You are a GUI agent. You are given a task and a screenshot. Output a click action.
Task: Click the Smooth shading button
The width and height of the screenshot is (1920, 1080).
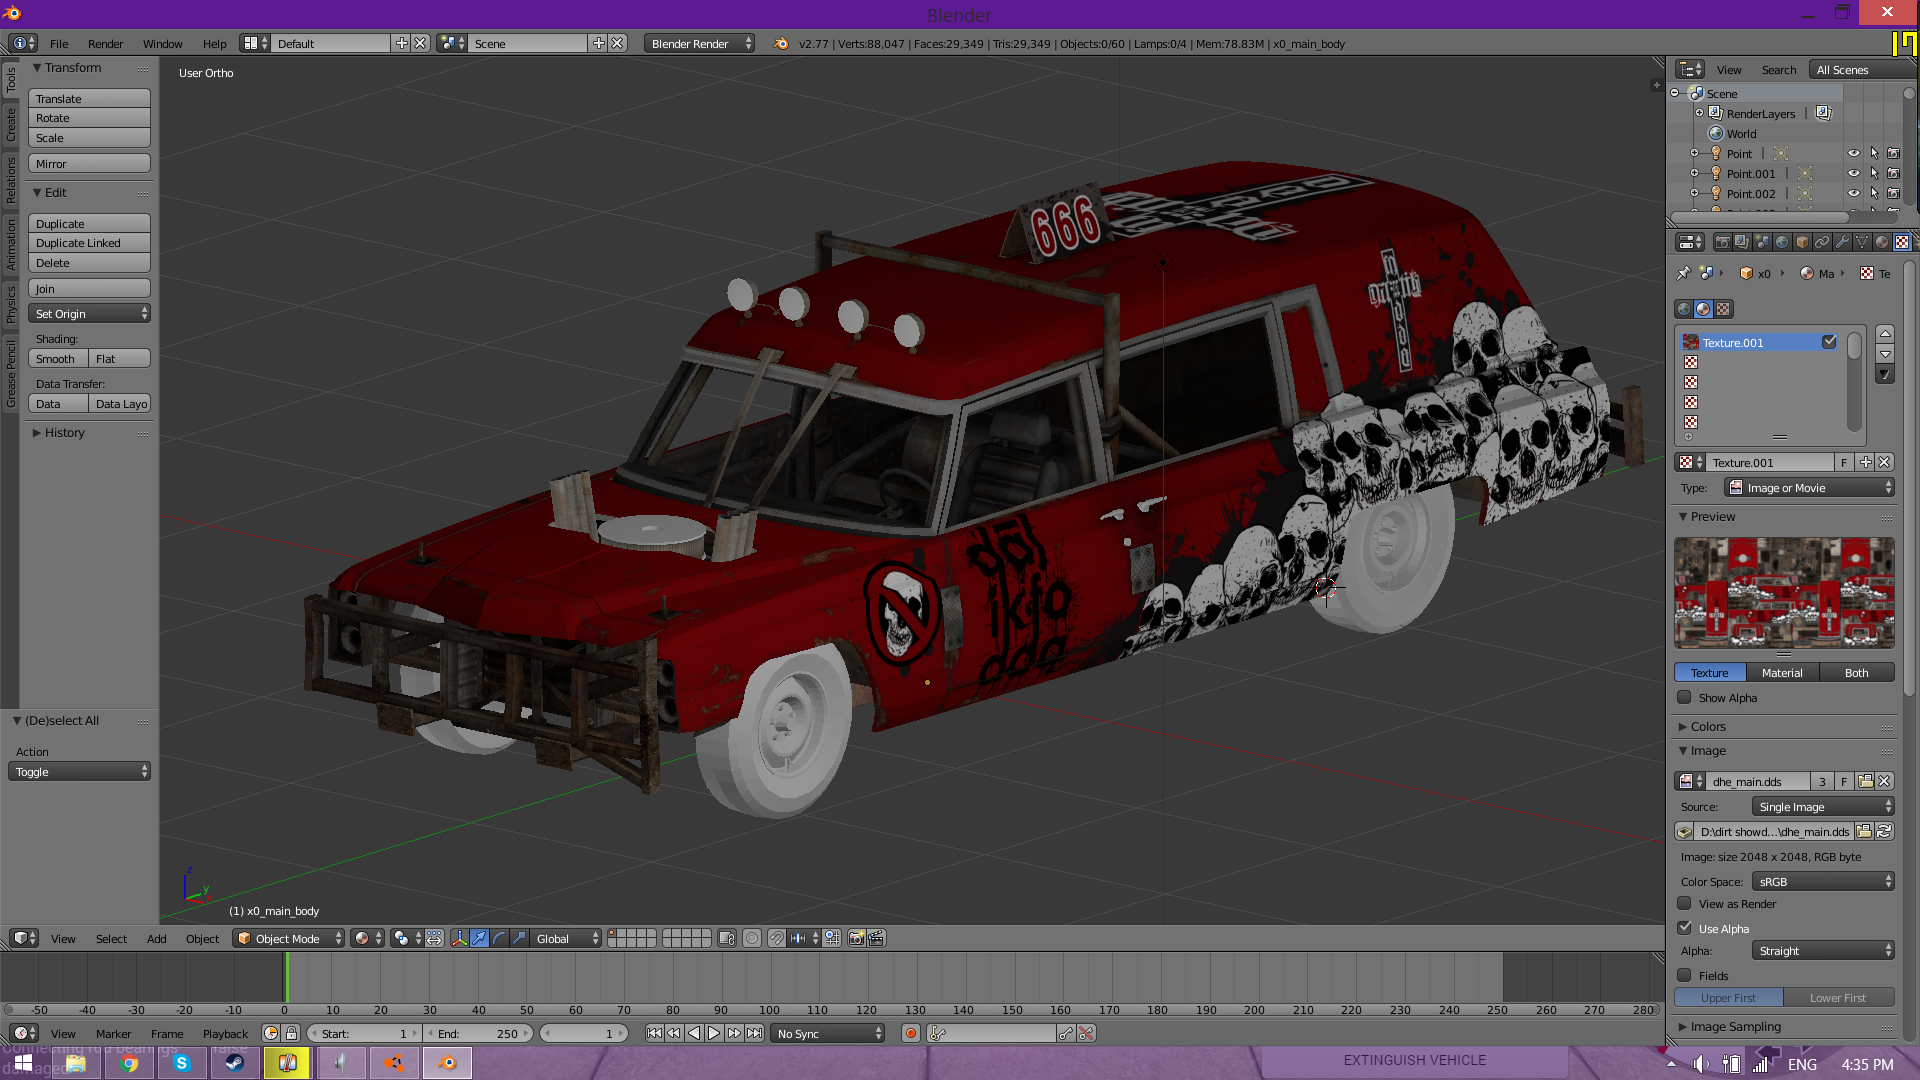(57, 359)
